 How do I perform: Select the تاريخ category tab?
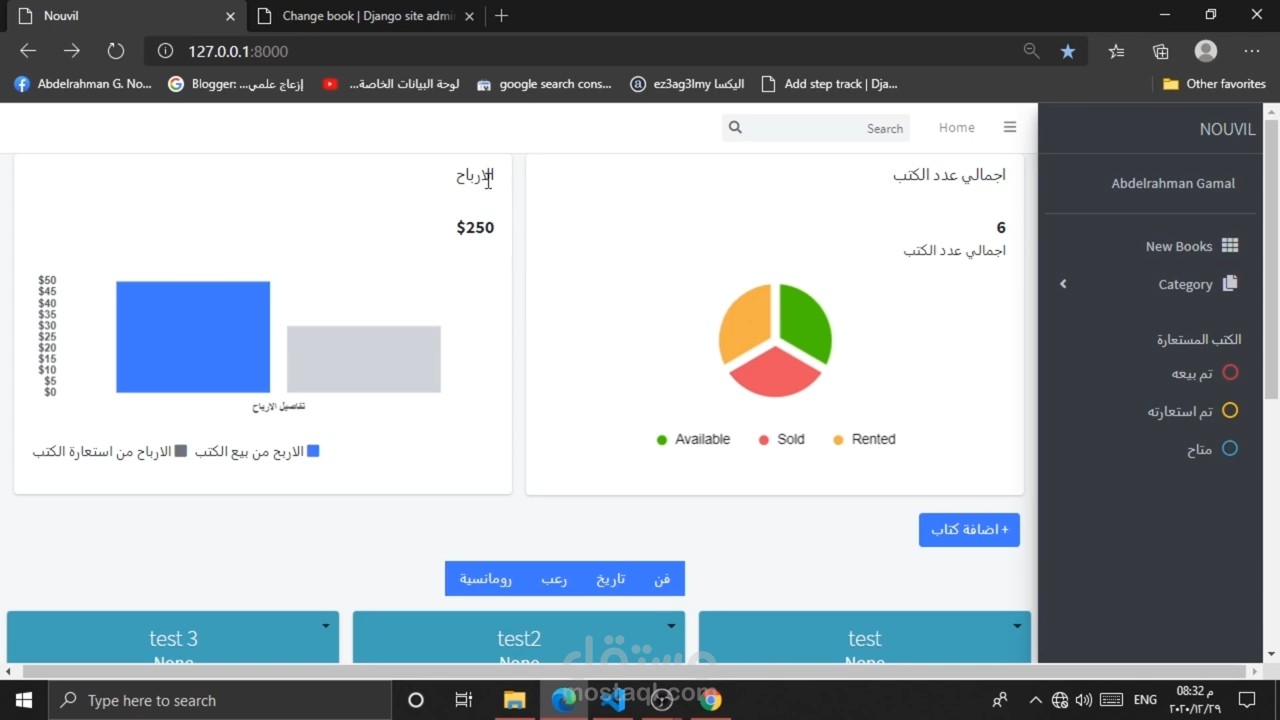(611, 579)
